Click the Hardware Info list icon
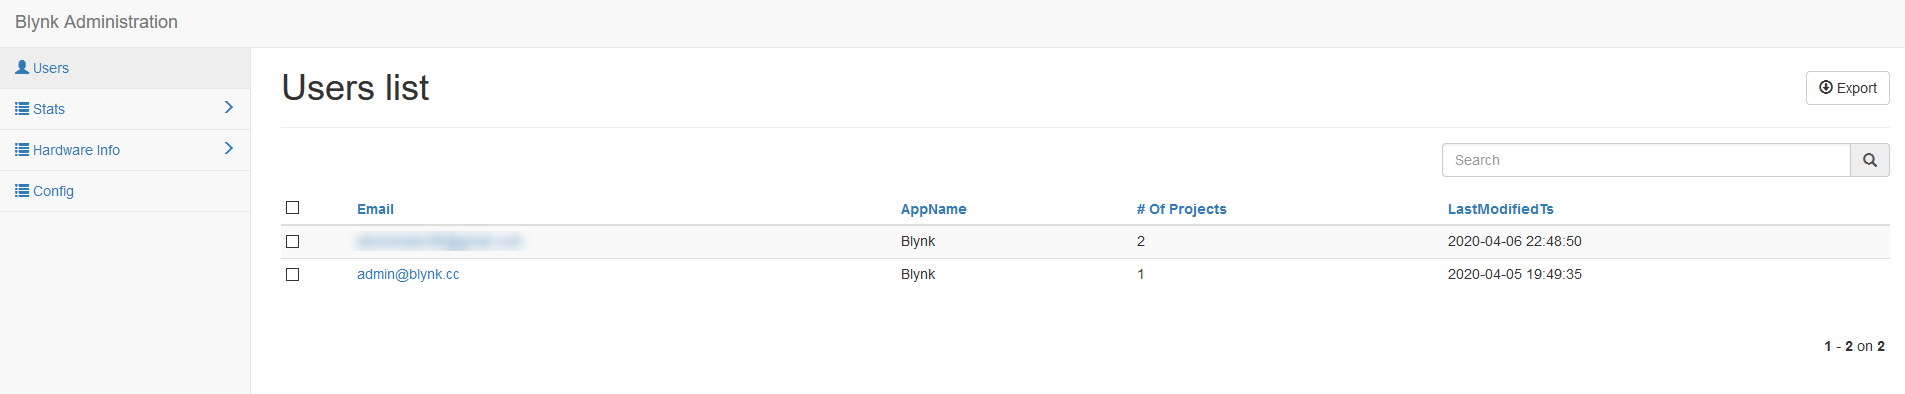The image size is (1905, 394). (x=22, y=149)
